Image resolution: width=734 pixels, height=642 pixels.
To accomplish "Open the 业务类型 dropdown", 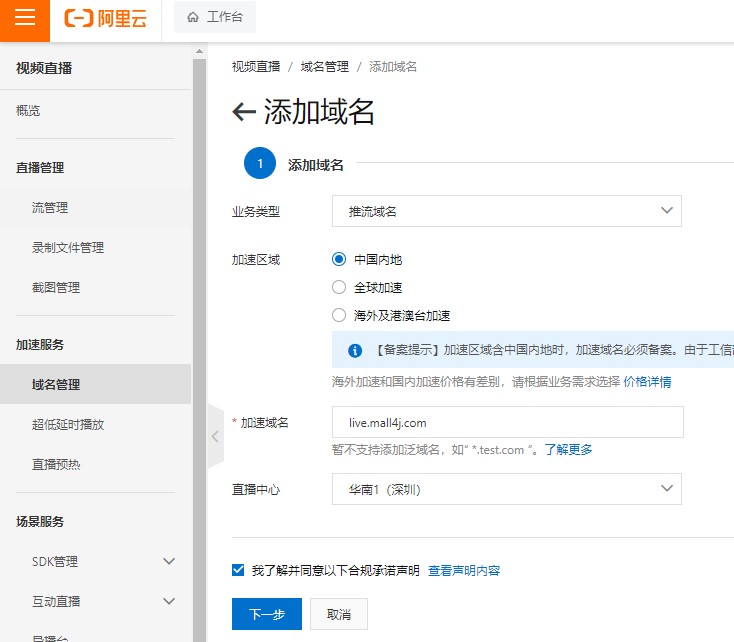I will (506, 211).
